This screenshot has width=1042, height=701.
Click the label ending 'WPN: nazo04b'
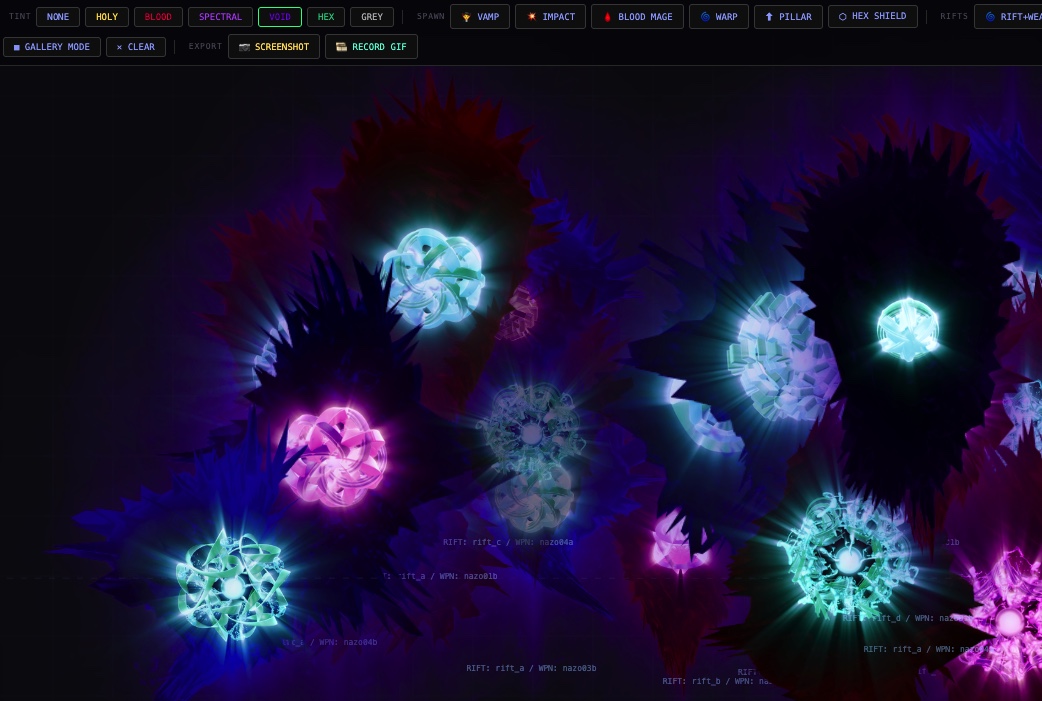[330, 643]
